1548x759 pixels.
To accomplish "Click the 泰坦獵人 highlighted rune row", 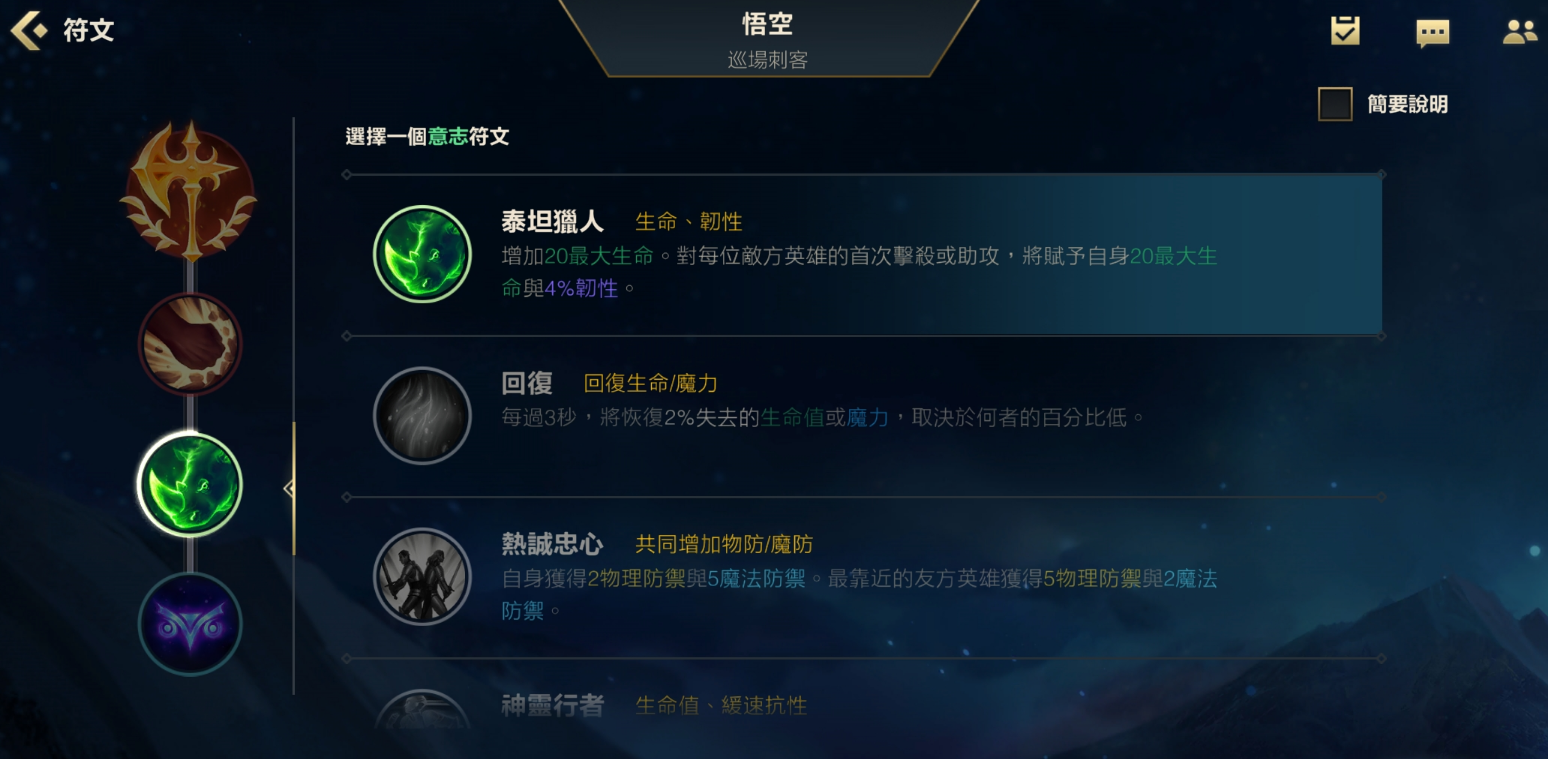I will pyautogui.click(x=864, y=255).
